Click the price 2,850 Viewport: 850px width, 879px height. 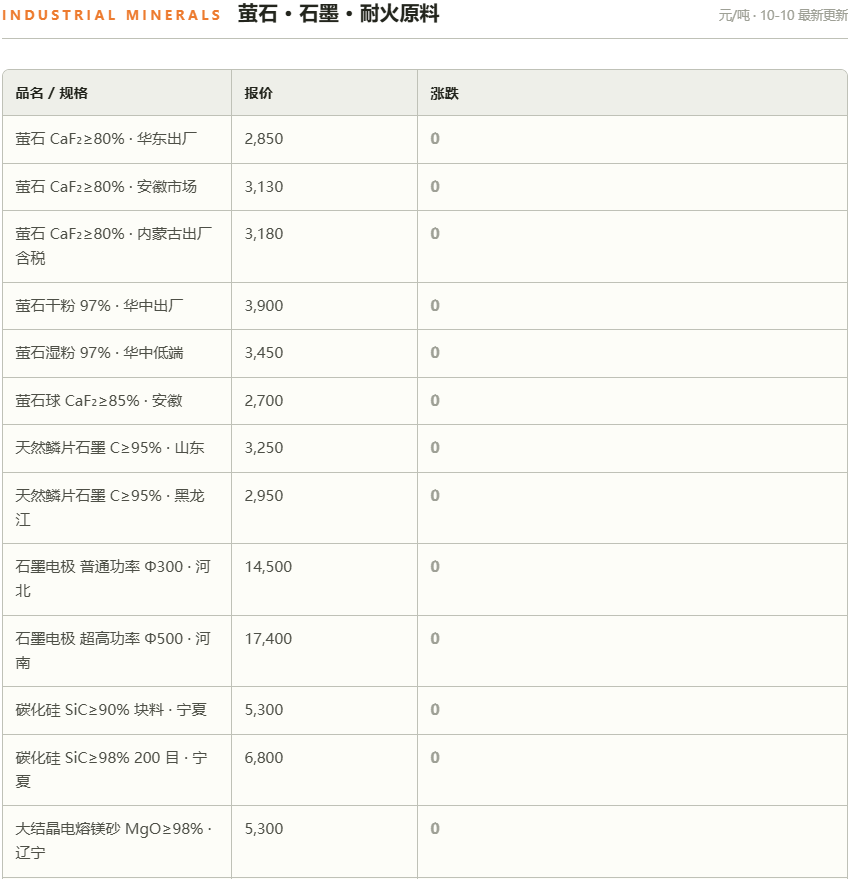tap(264, 139)
